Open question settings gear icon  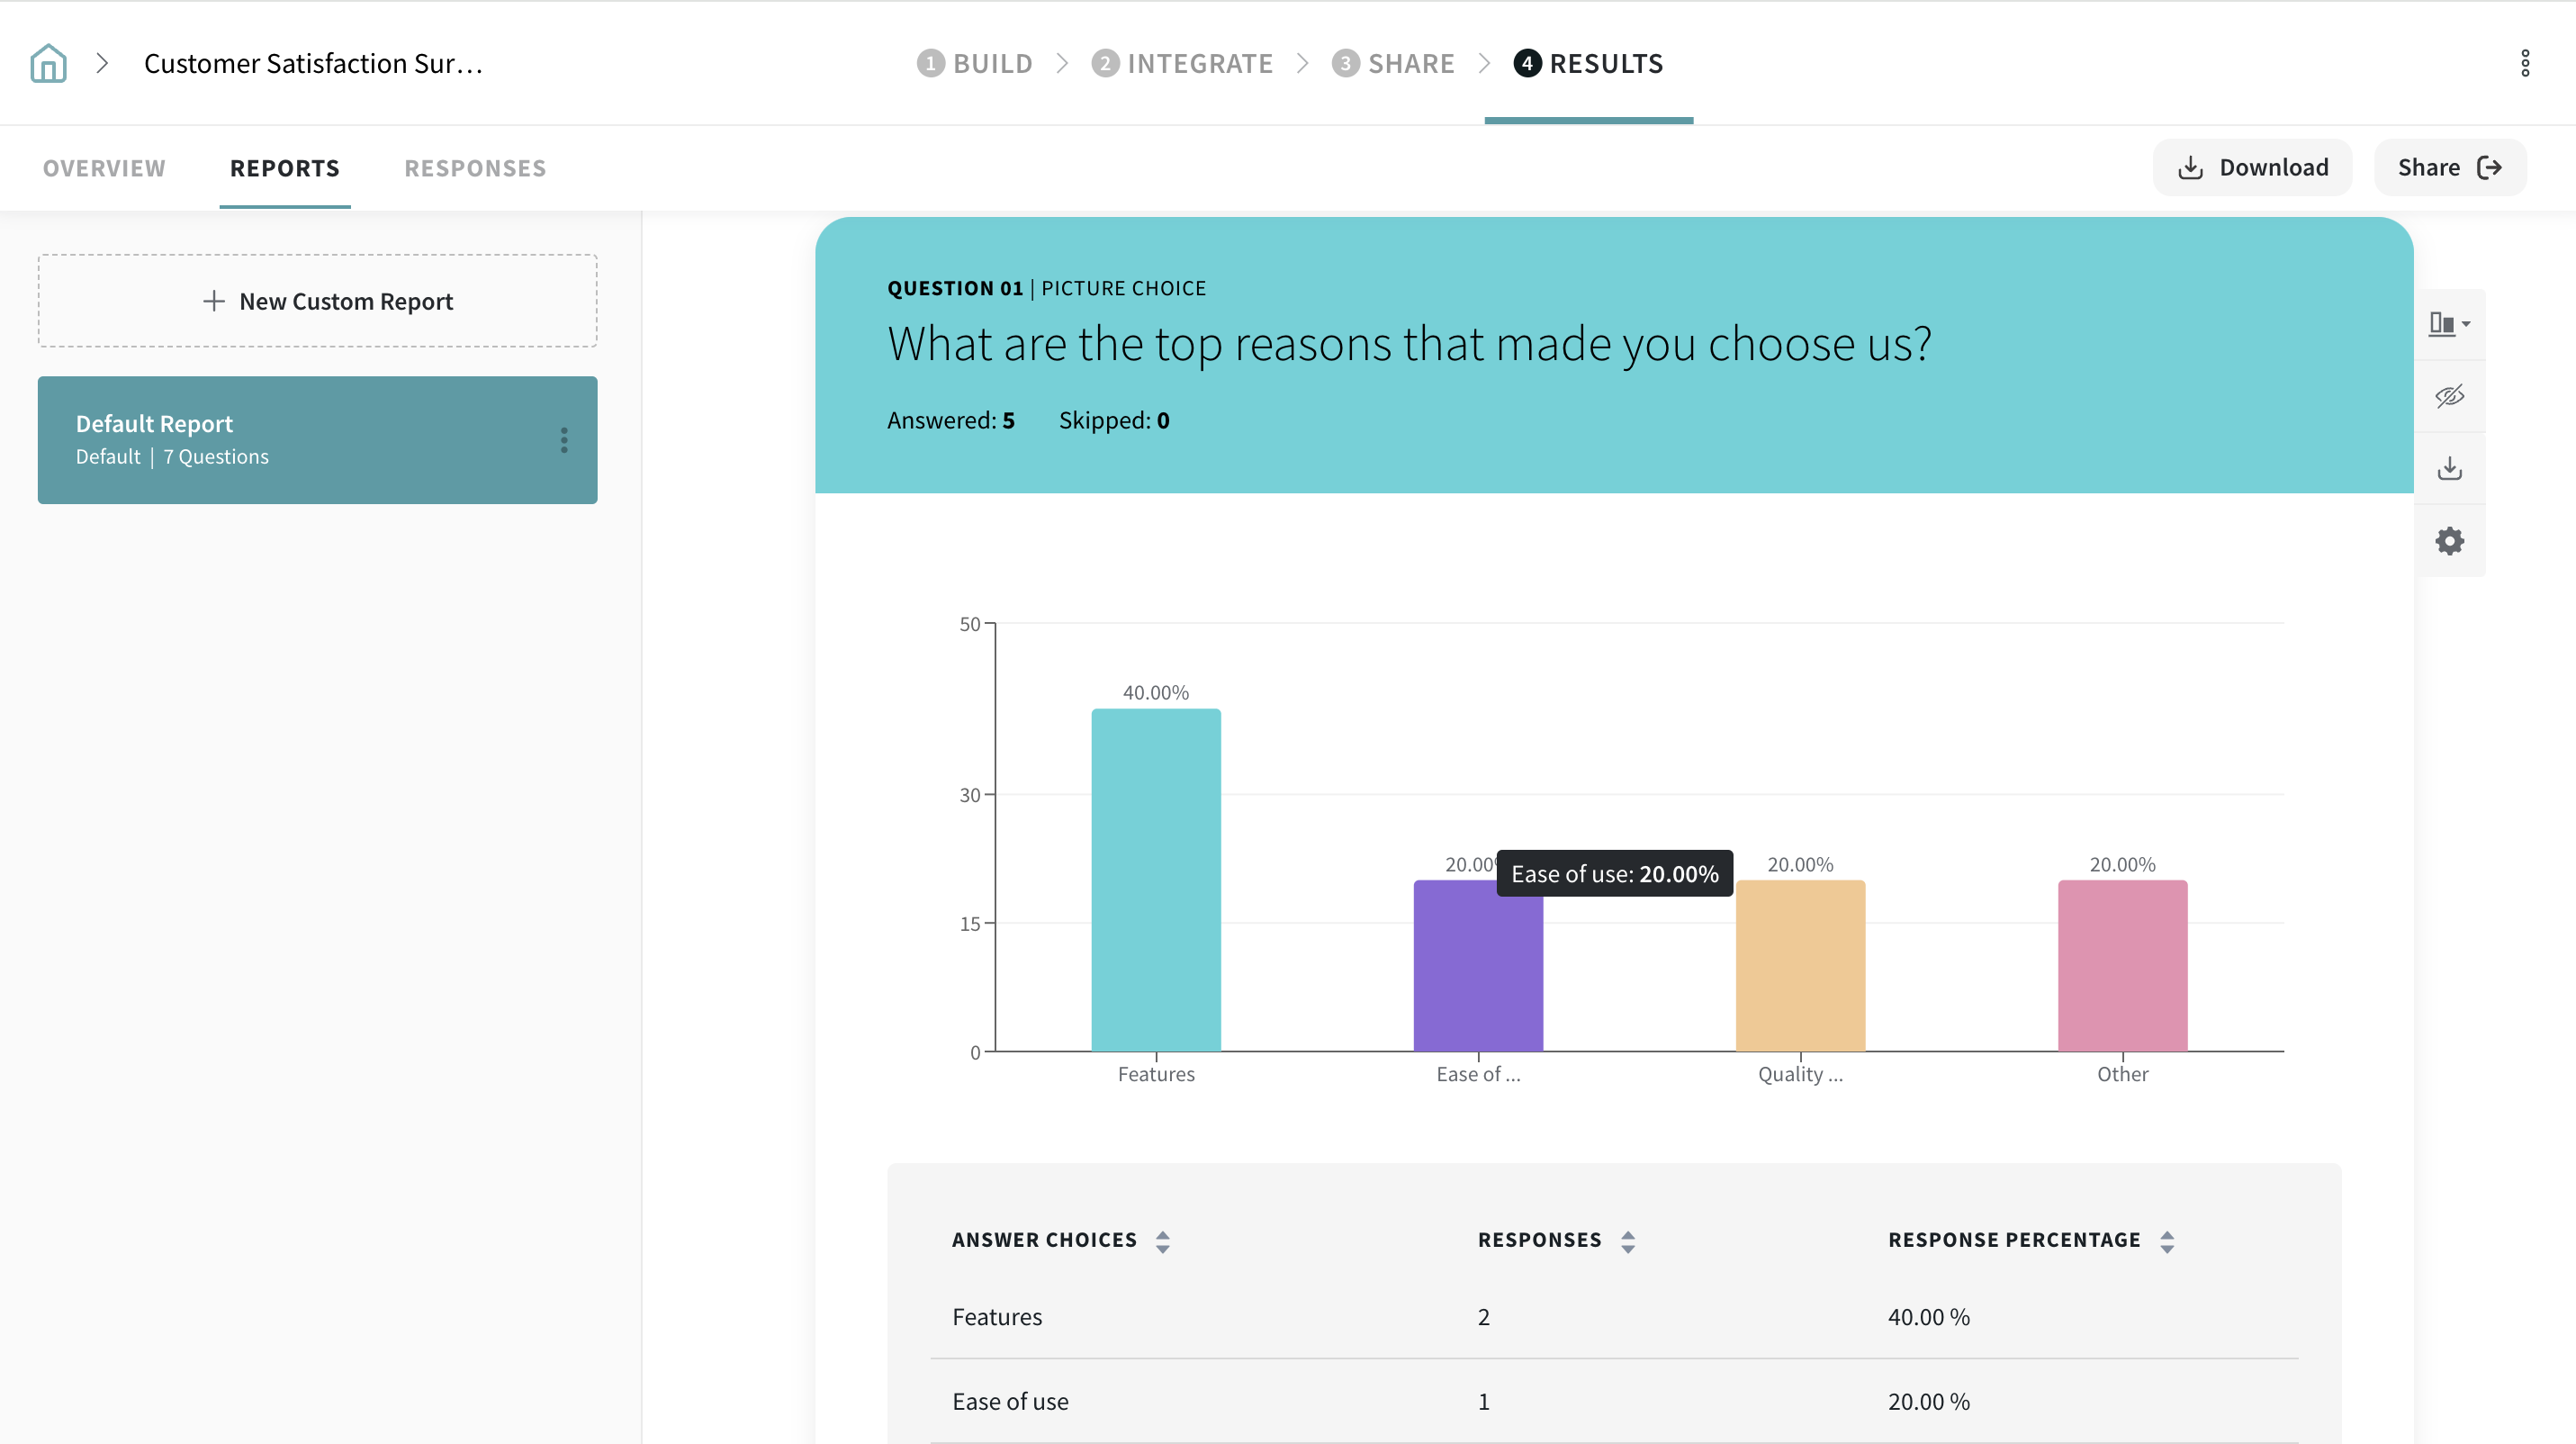(x=2449, y=541)
